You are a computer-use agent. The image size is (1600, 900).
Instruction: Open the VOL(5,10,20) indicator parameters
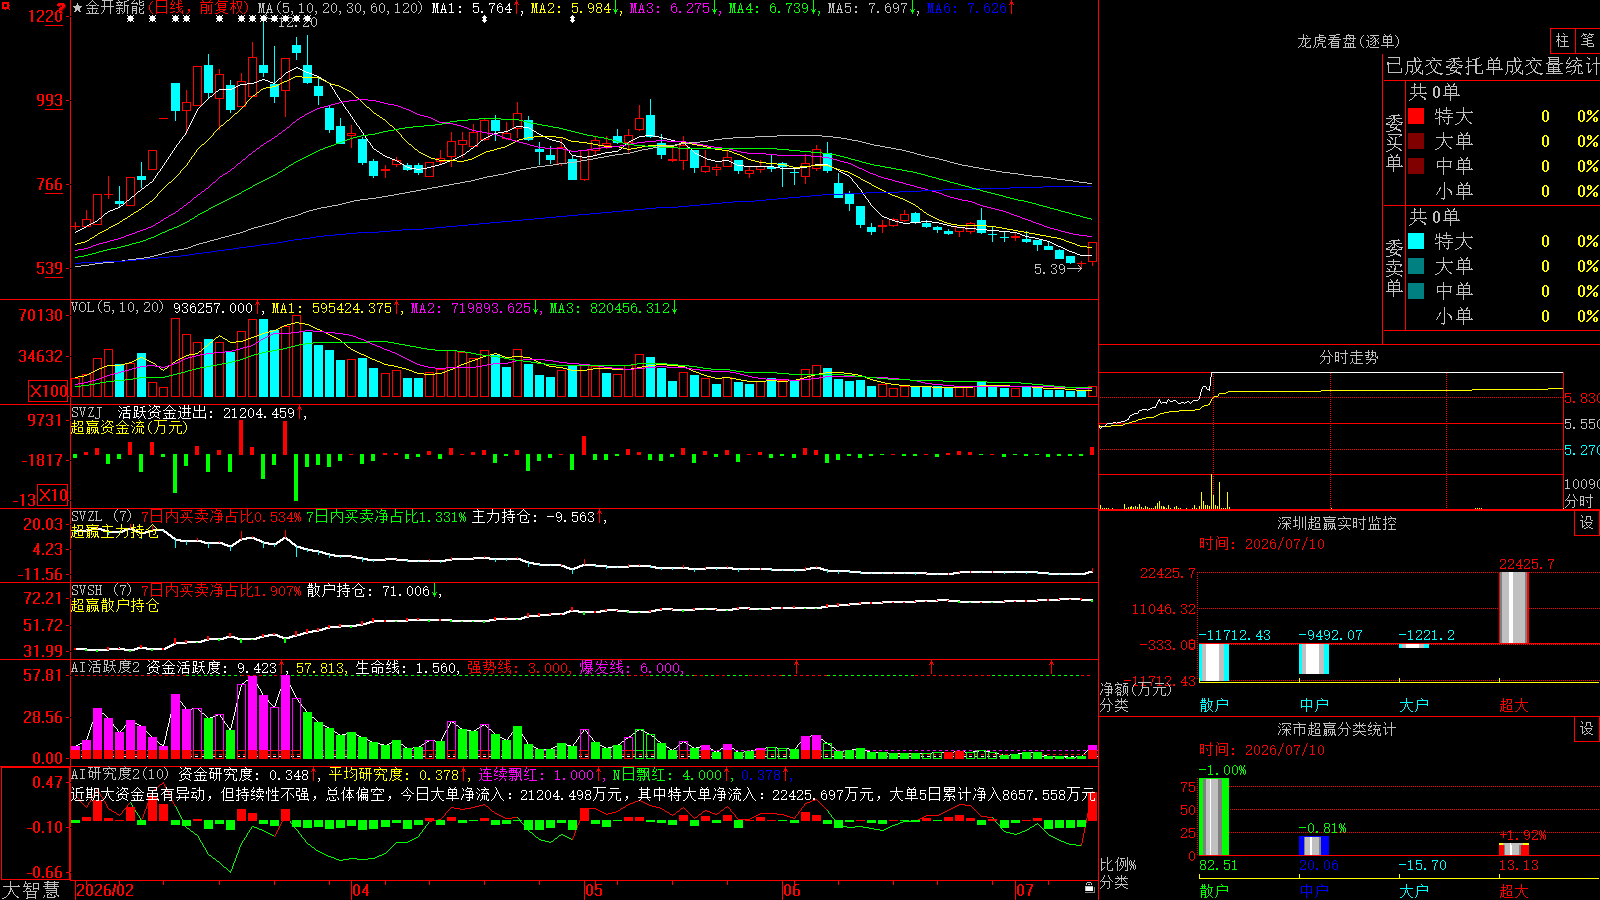(117, 308)
